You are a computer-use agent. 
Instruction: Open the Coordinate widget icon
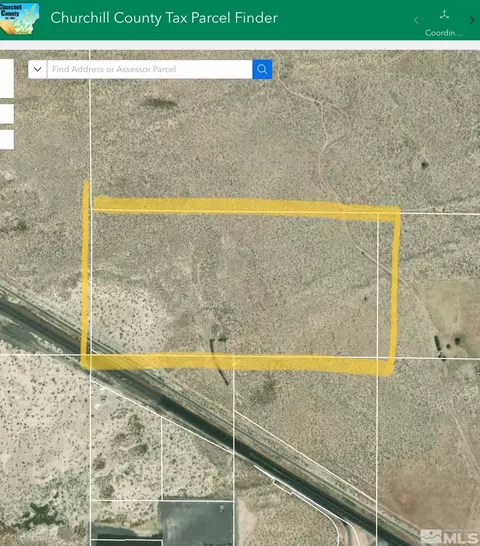pyautogui.click(x=444, y=15)
